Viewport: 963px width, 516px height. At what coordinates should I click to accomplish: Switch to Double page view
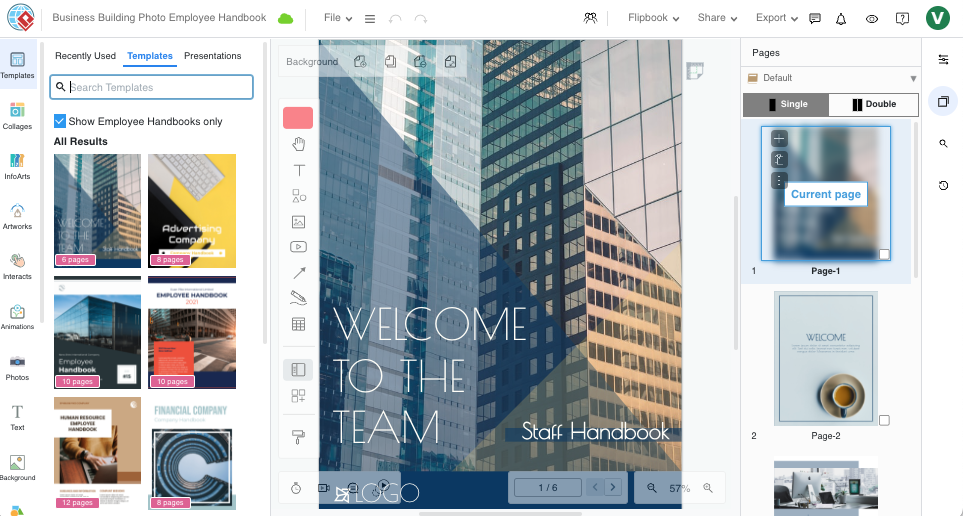(874, 104)
